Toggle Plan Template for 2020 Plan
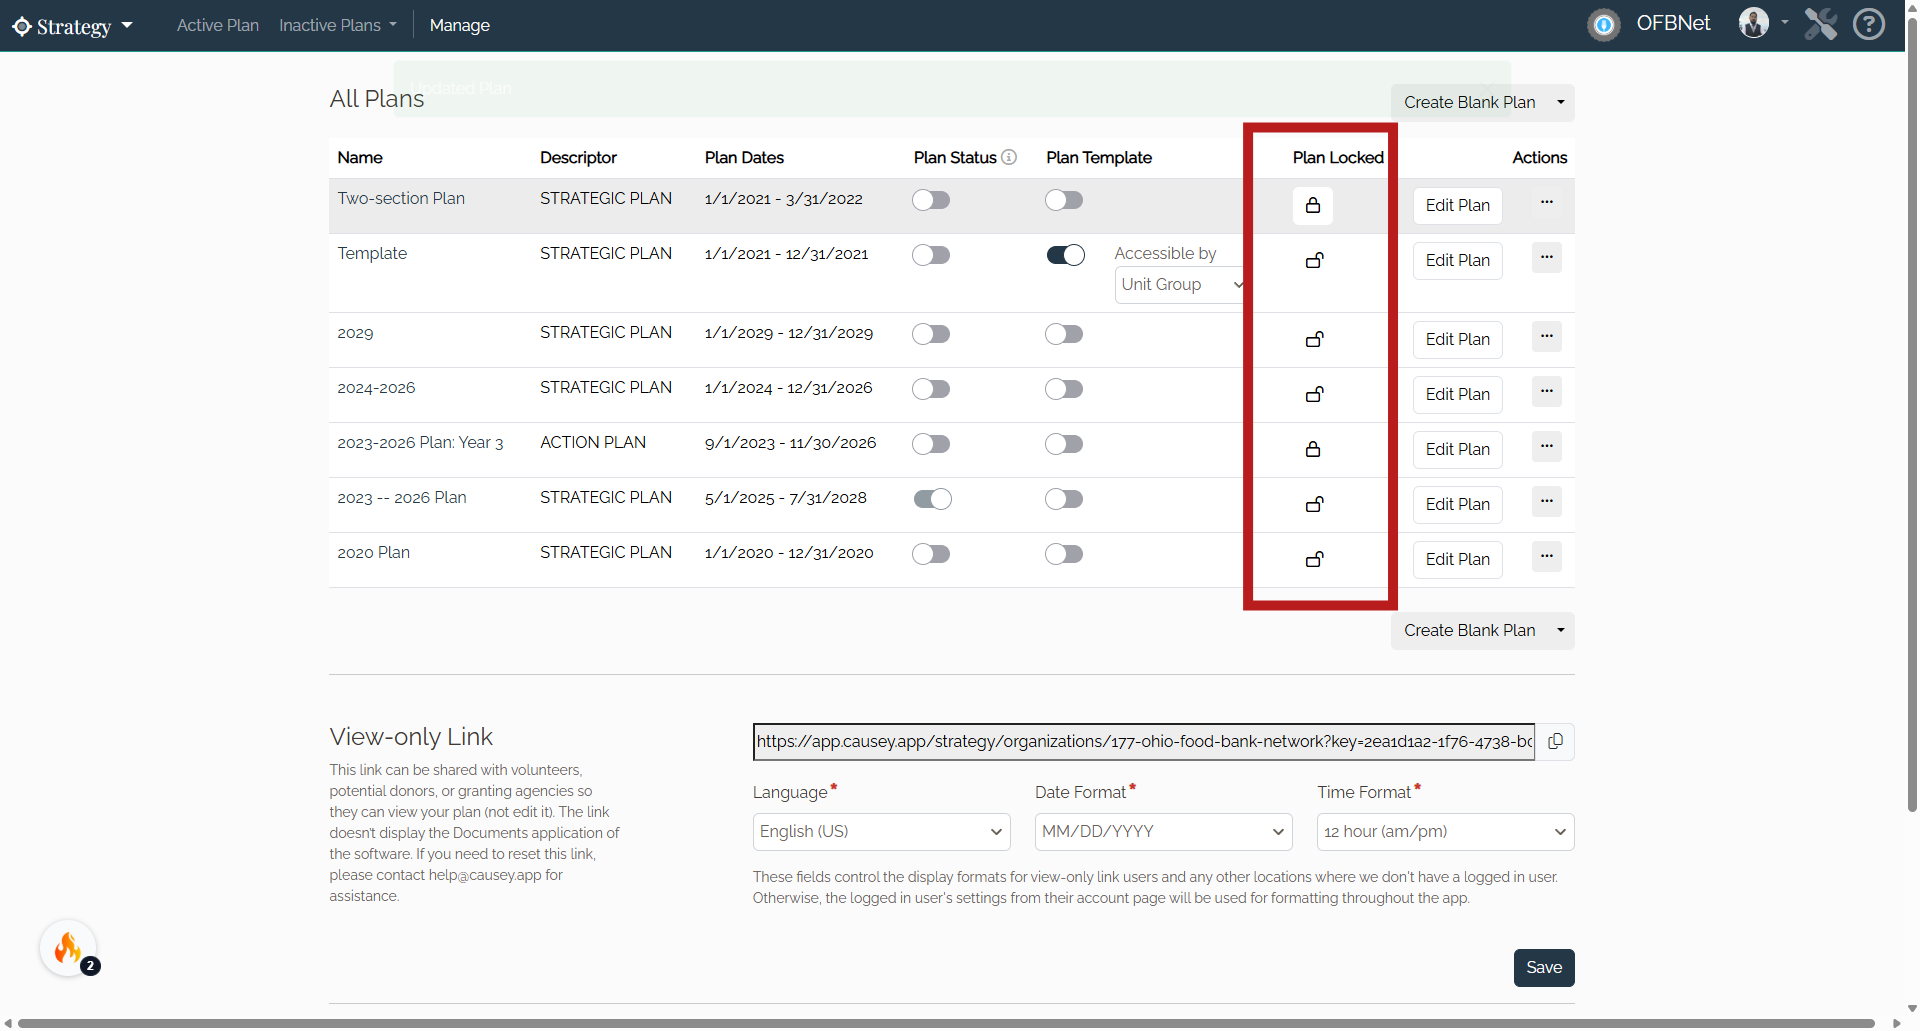Viewport: 1920px width, 1031px height. (1064, 555)
